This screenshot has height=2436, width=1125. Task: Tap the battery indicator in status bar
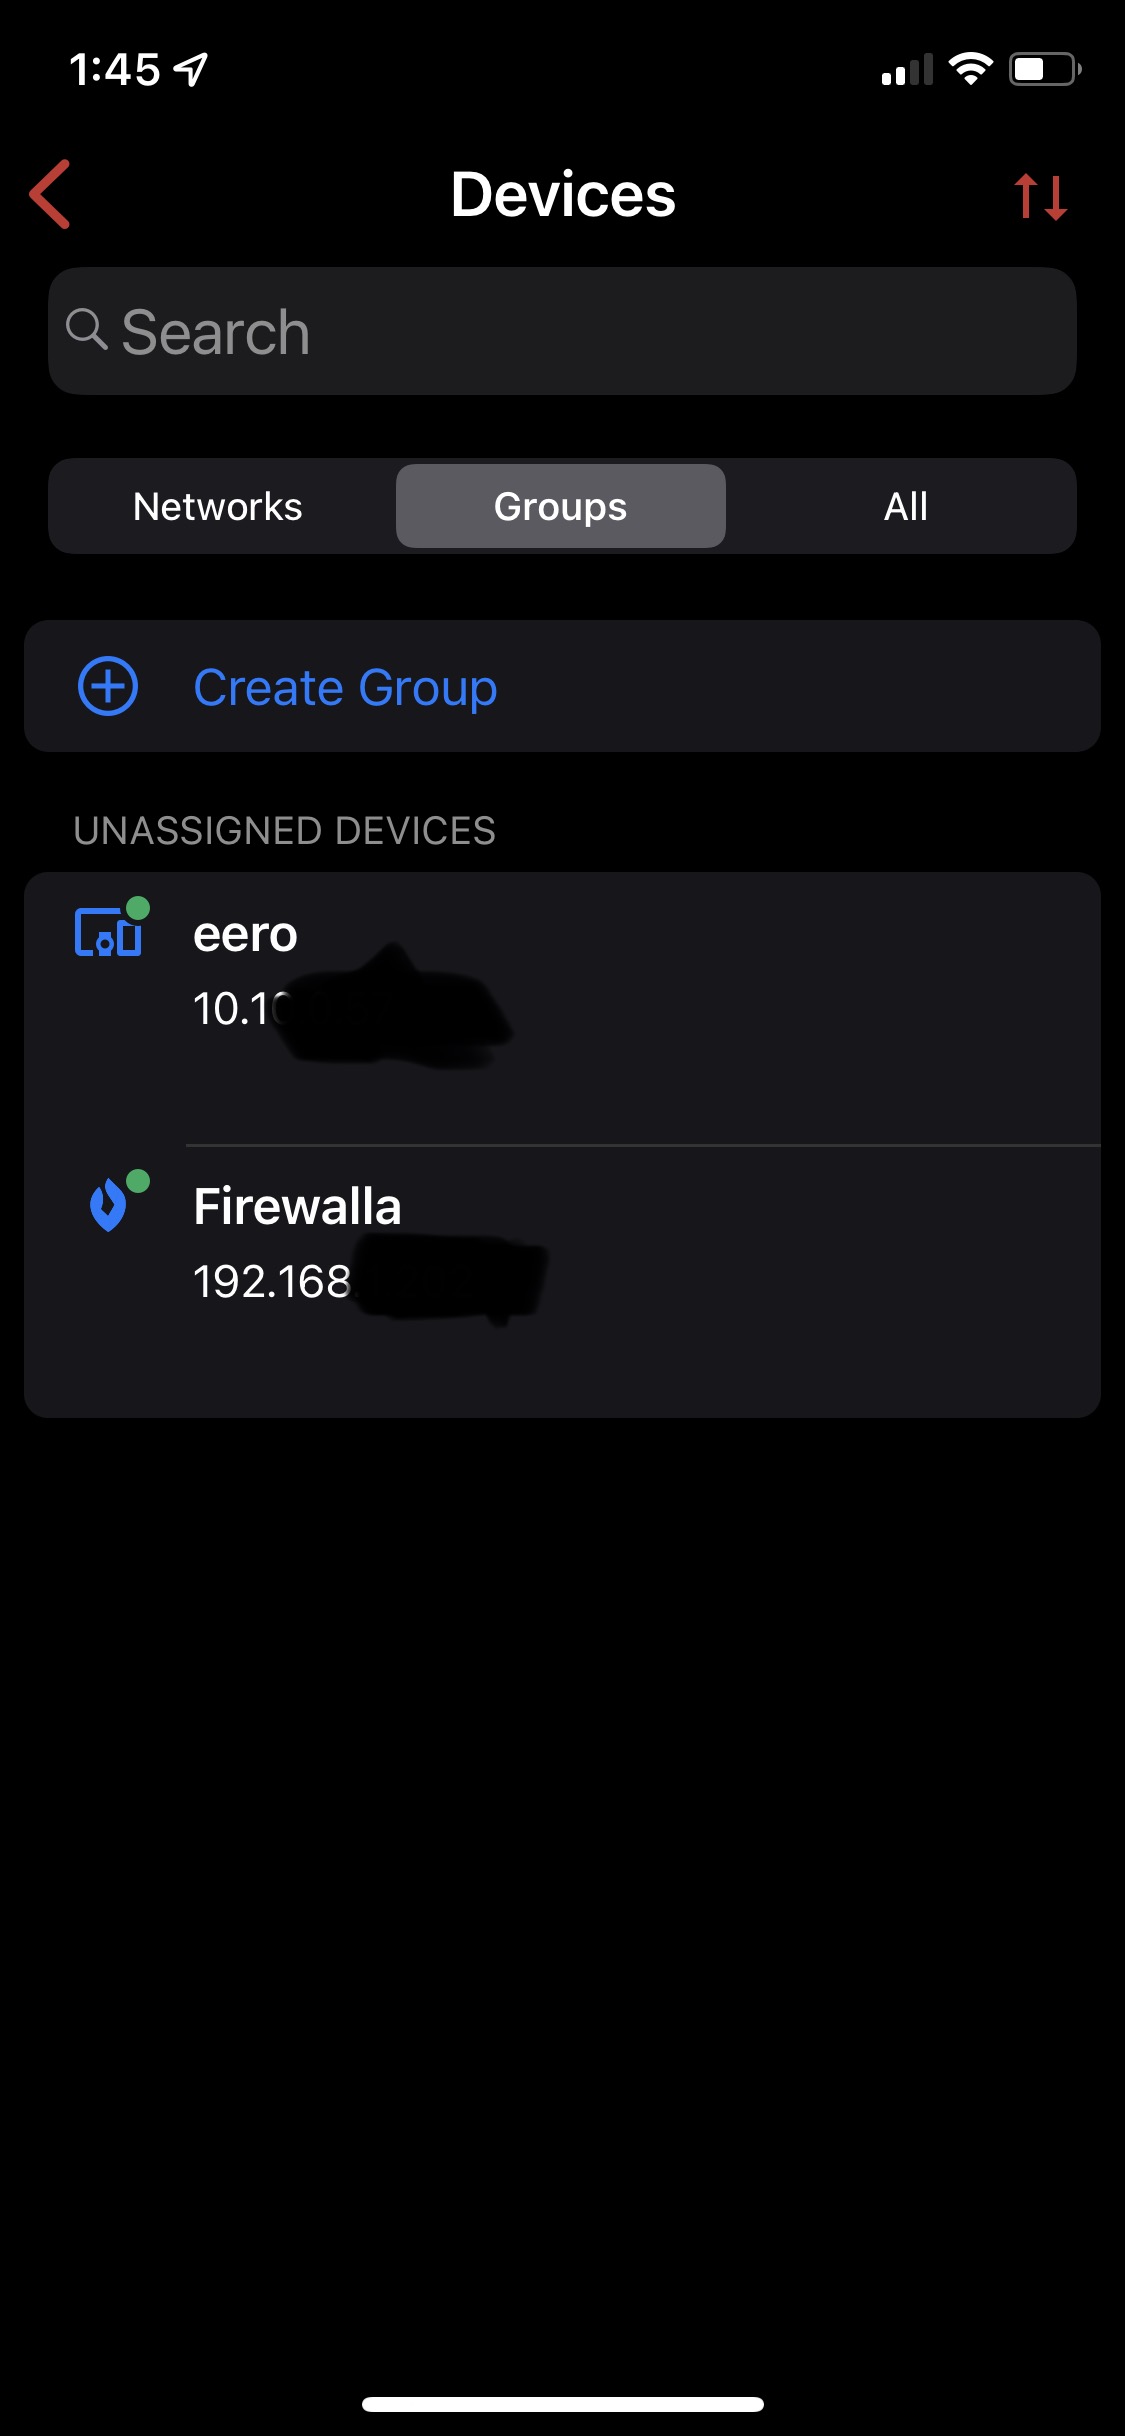1044,69
